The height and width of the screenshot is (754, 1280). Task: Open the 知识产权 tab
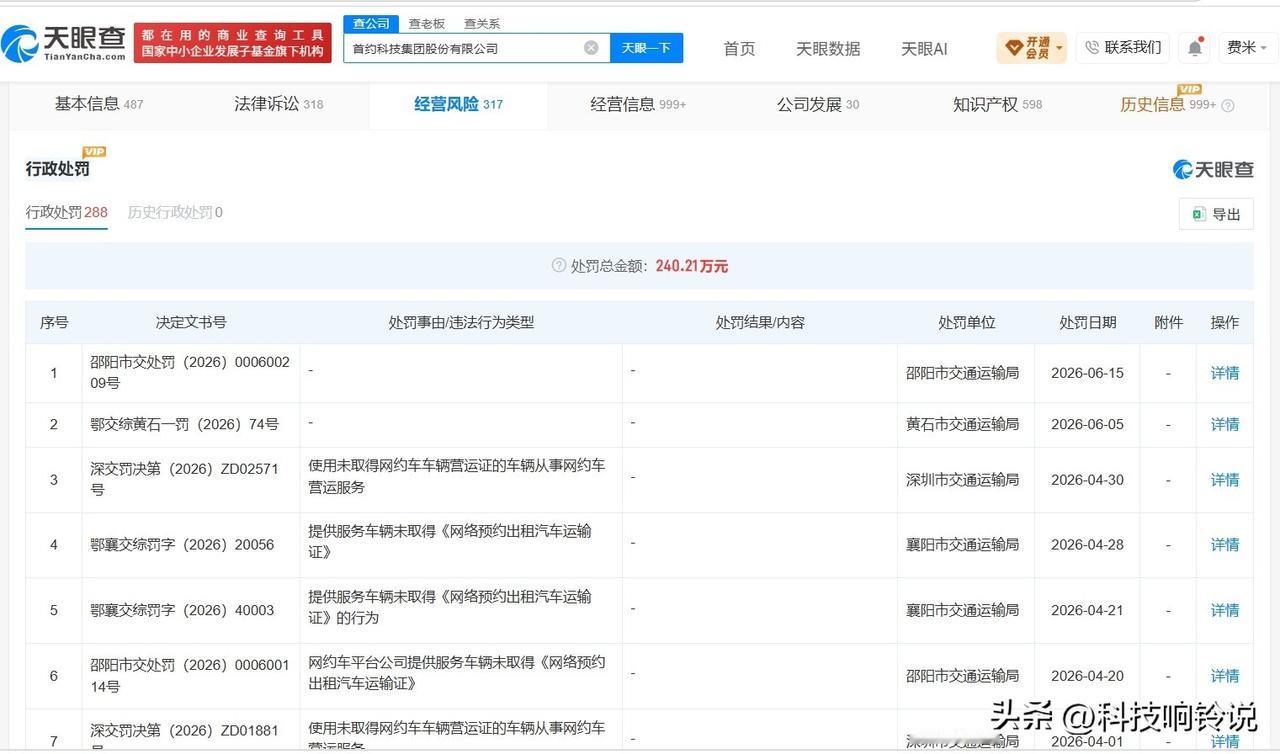997,104
